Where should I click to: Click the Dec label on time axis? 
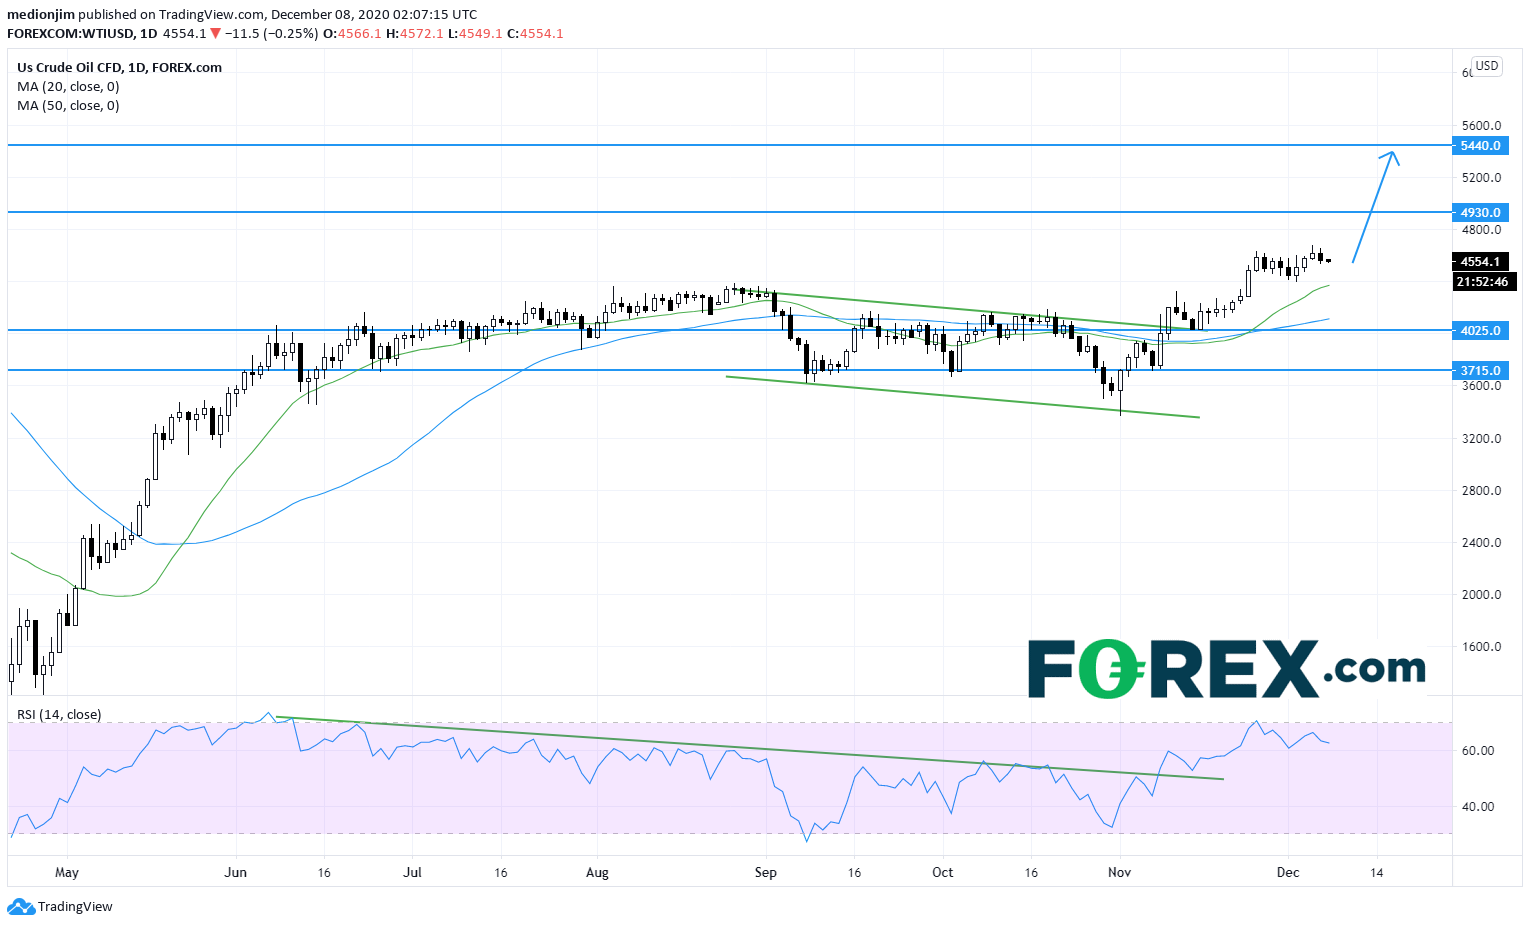click(1288, 873)
